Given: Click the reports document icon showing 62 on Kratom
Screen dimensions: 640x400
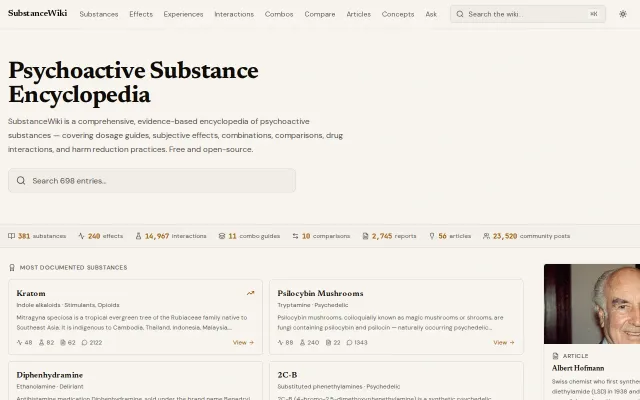Looking at the screenshot, I should click(63, 342).
